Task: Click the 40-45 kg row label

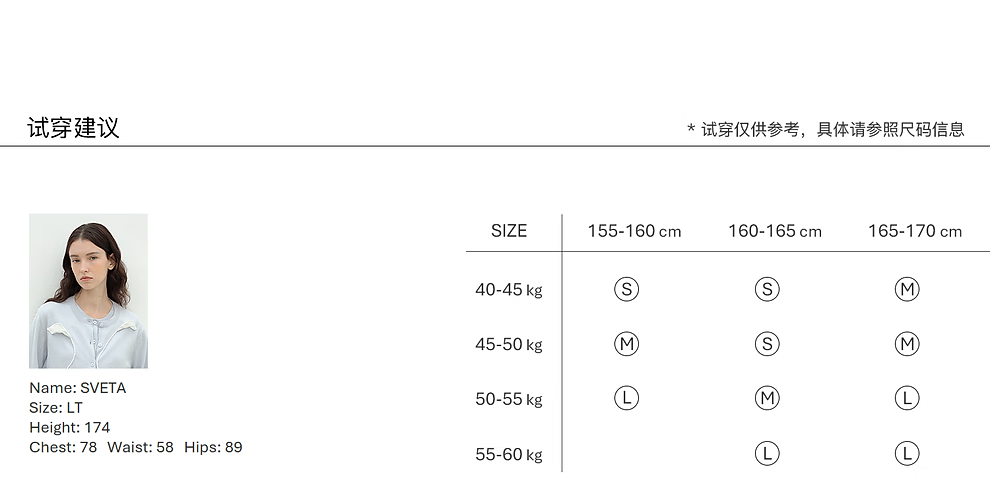Action: [x=508, y=290]
